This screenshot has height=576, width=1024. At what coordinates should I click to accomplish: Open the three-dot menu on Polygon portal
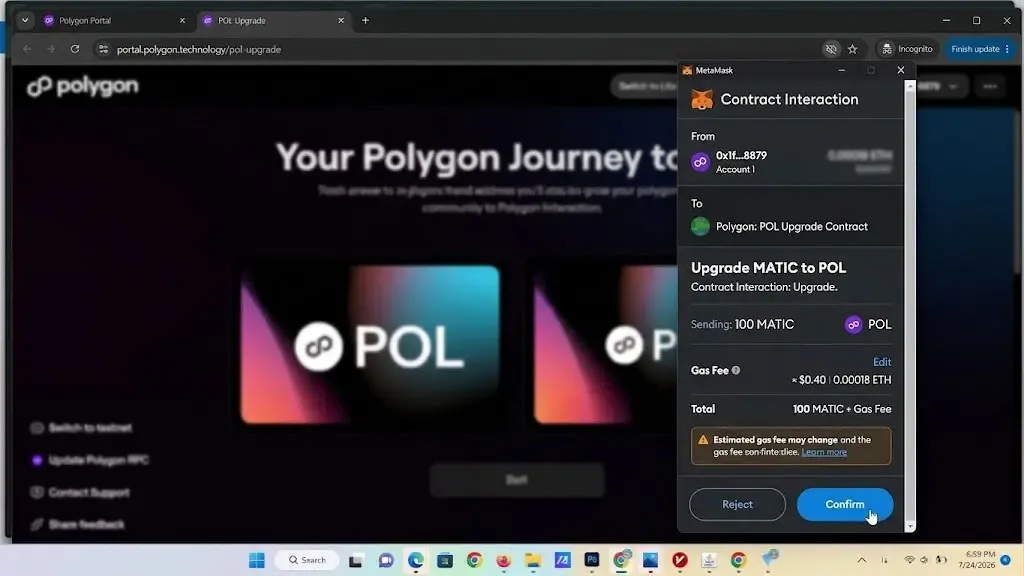pyautogui.click(x=990, y=86)
